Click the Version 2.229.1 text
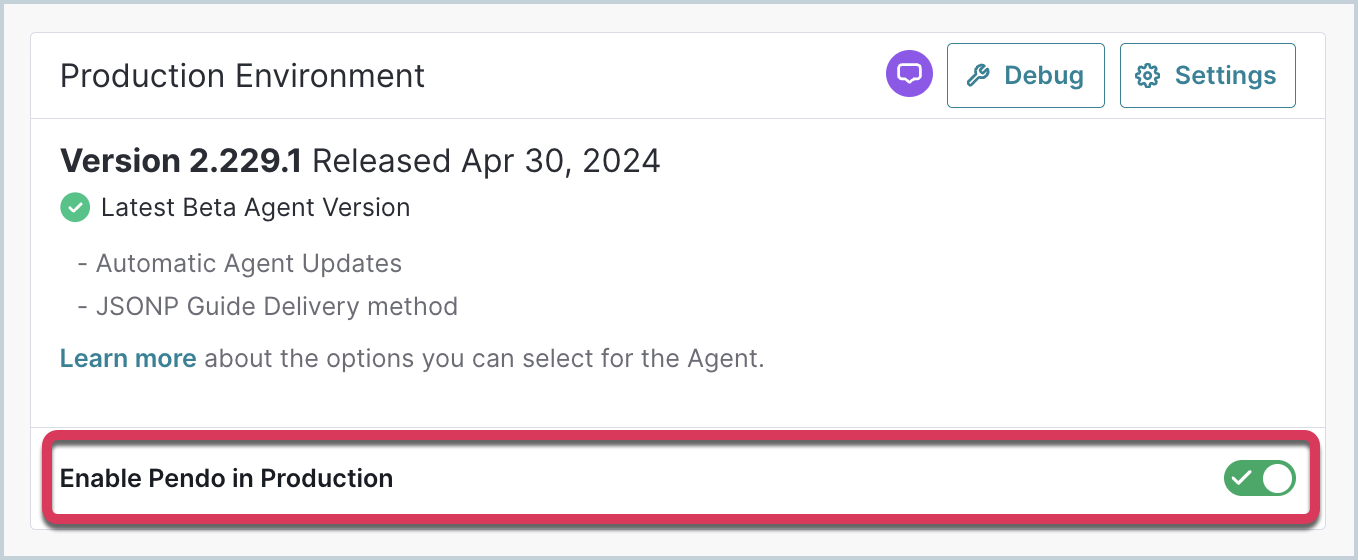This screenshot has width=1358, height=560. [x=187, y=160]
